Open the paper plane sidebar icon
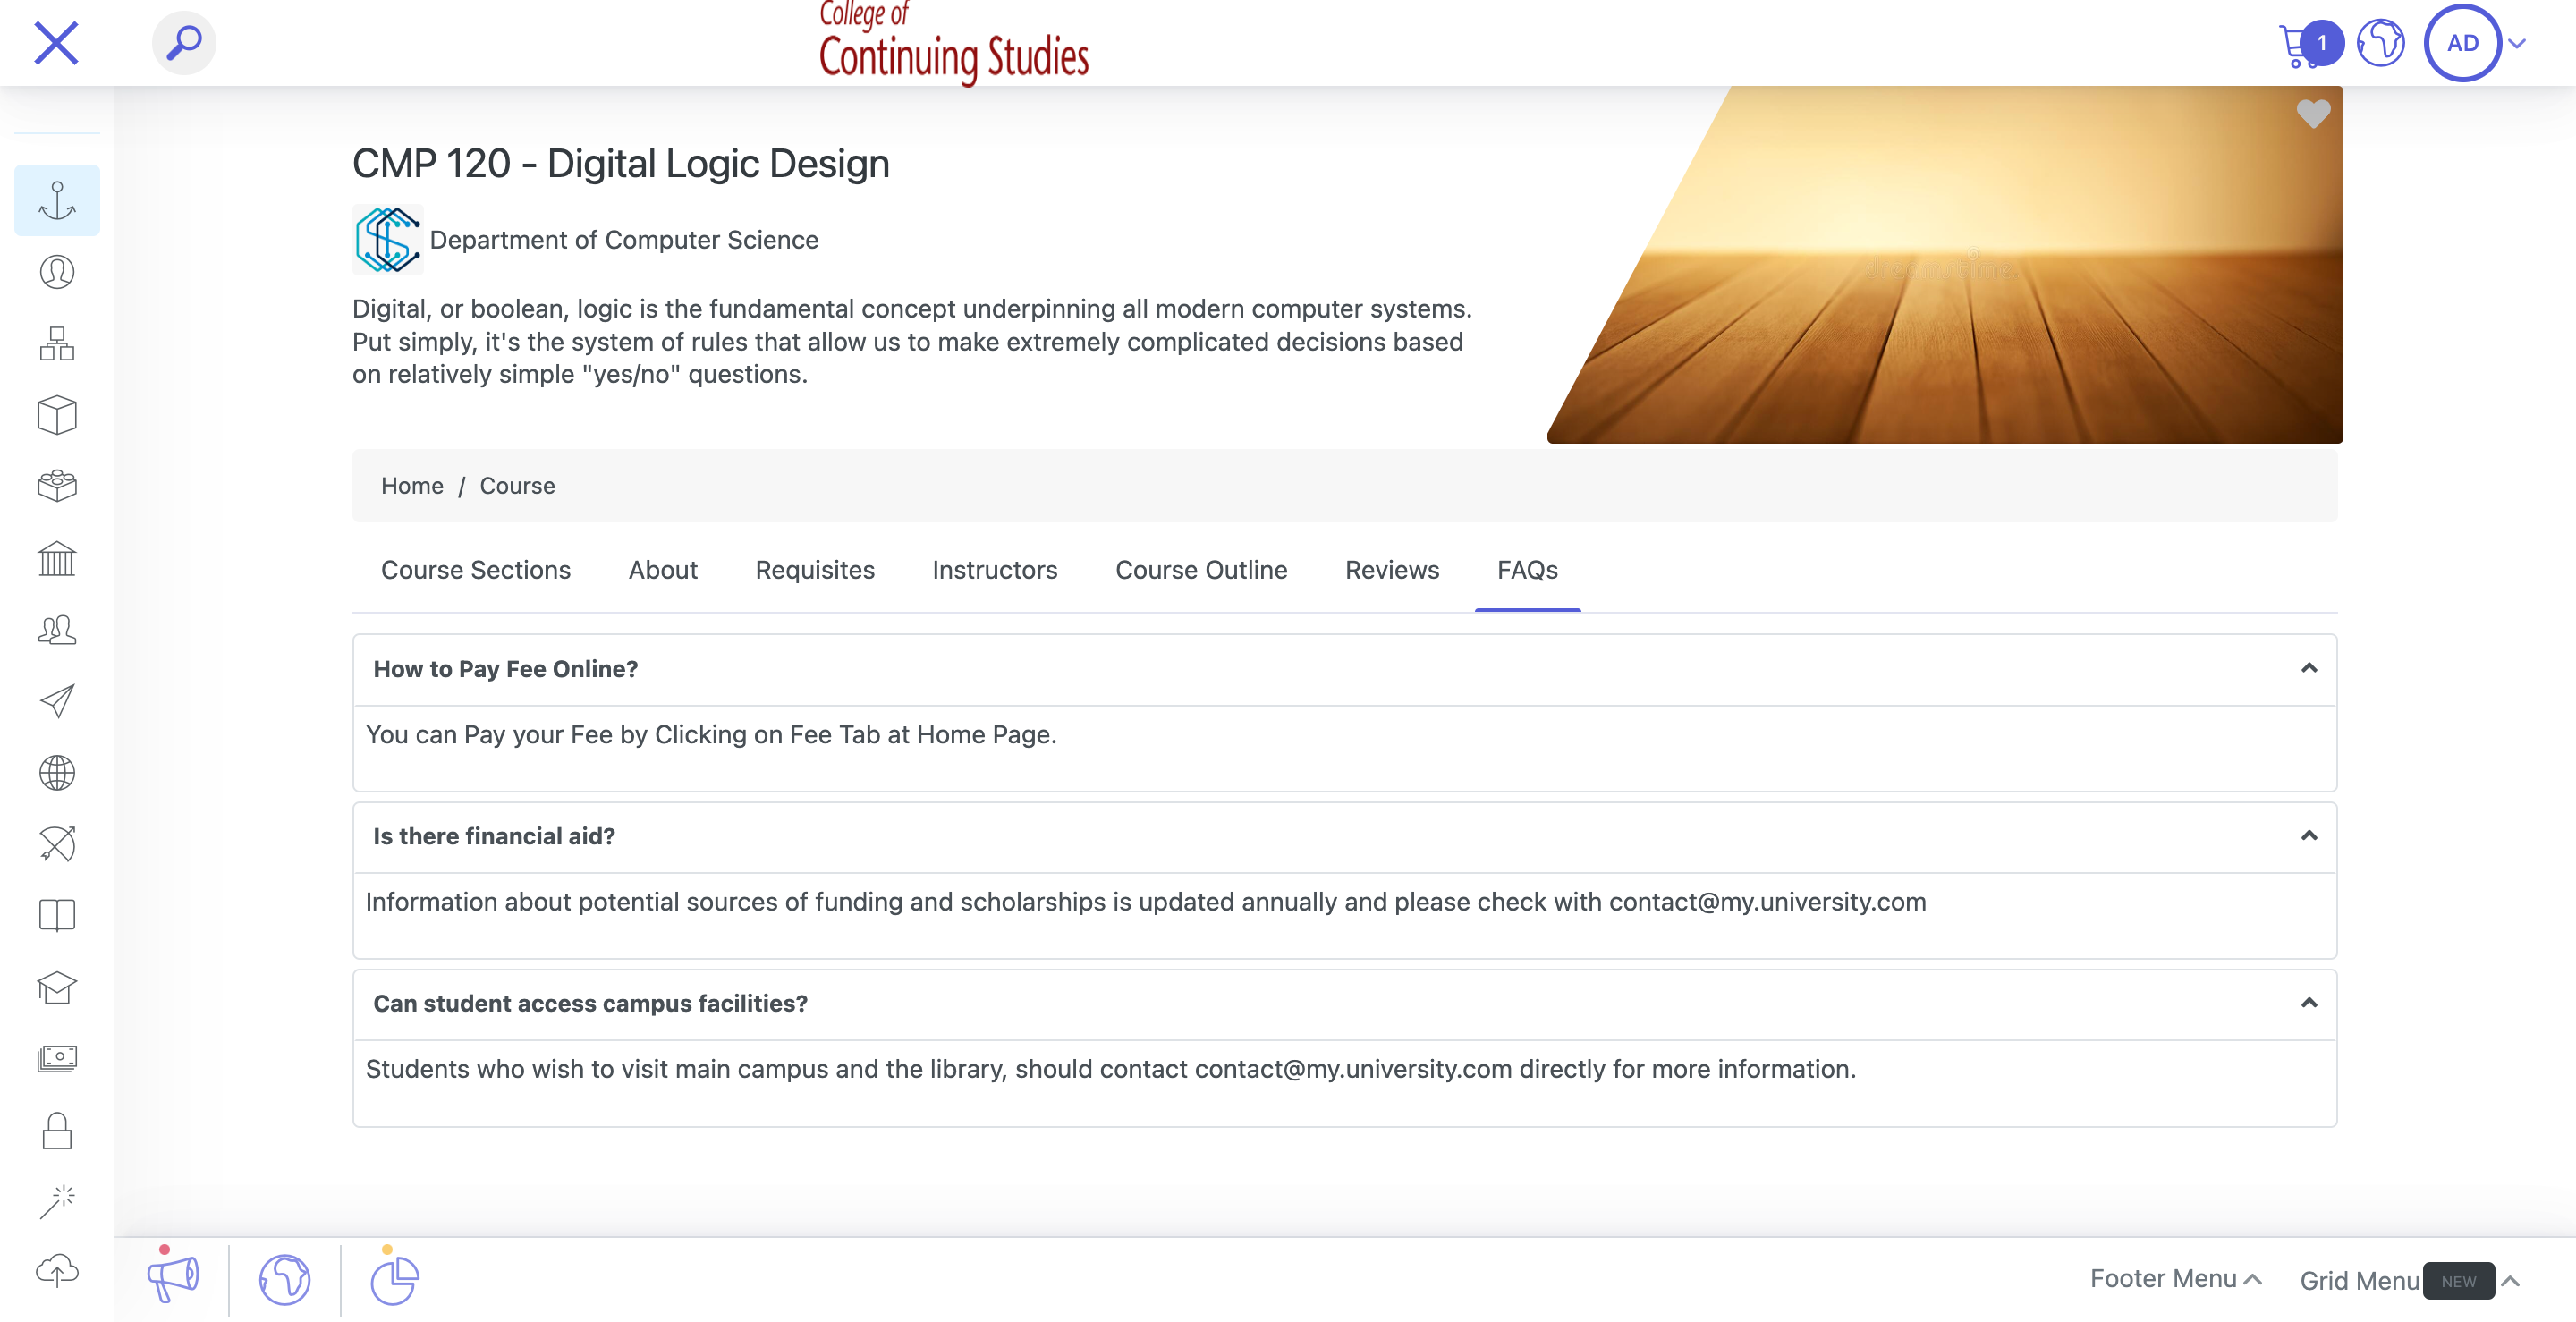Screen dimensions: 2576x1322 (57, 701)
